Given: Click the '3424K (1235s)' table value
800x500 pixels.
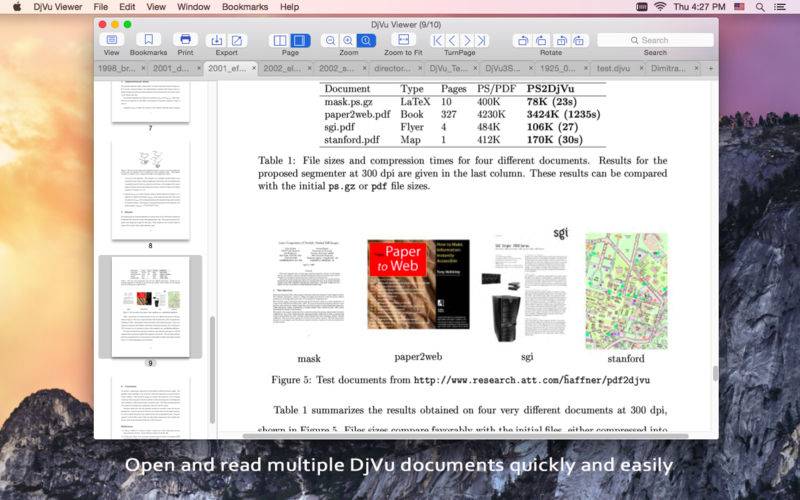Looking at the screenshot, I should [x=563, y=114].
